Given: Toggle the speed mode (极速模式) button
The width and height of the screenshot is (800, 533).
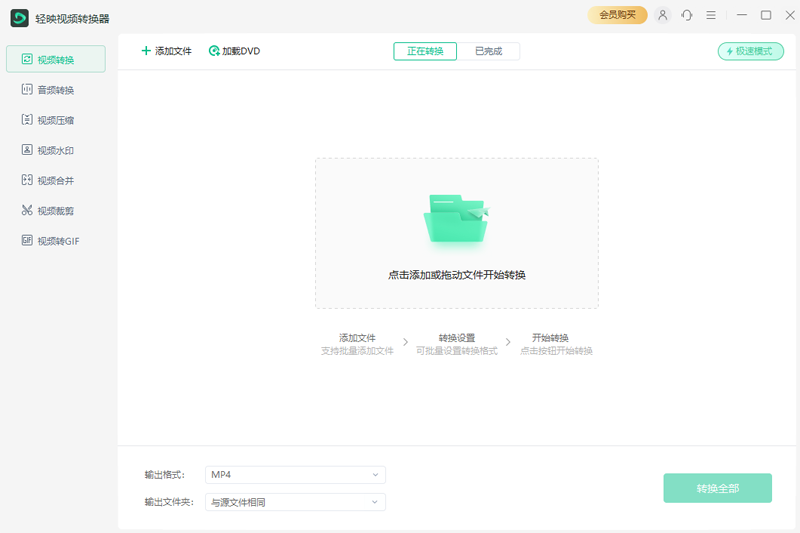Looking at the screenshot, I should coord(750,51).
